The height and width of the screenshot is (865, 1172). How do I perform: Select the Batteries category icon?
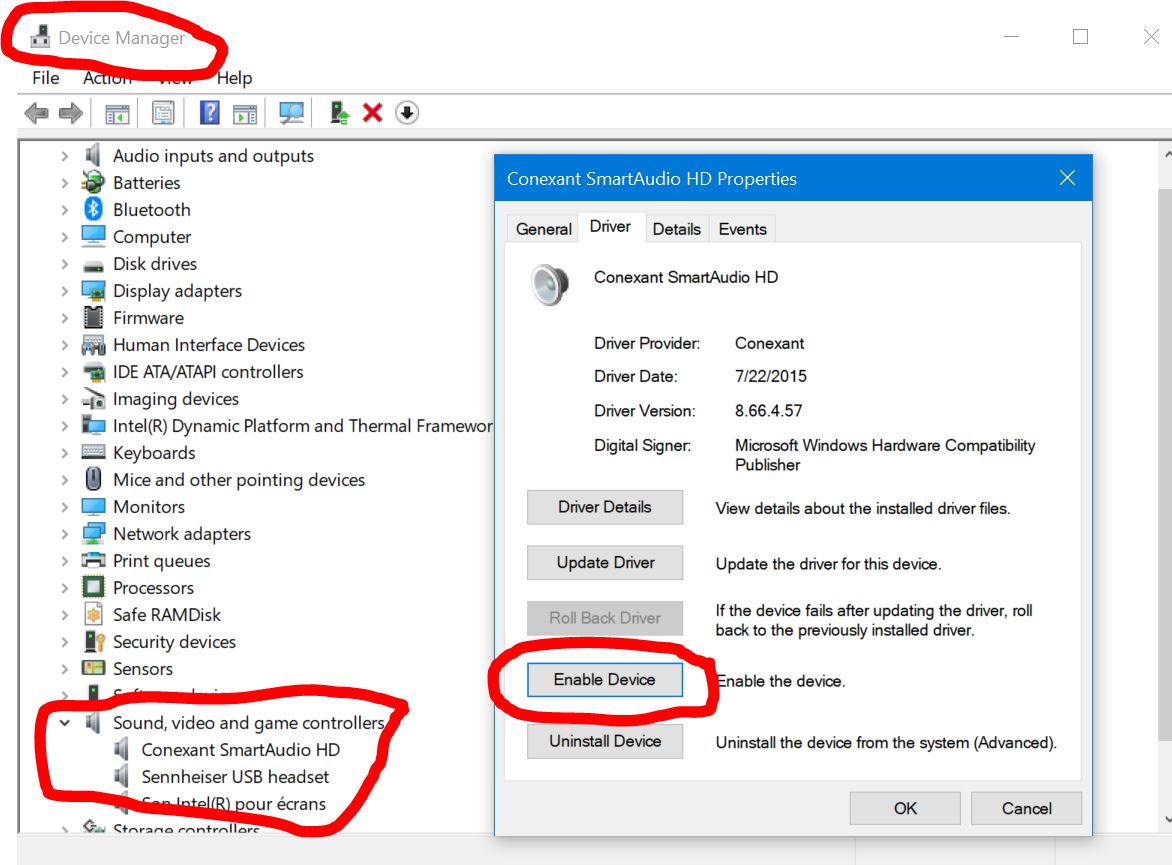click(x=93, y=182)
